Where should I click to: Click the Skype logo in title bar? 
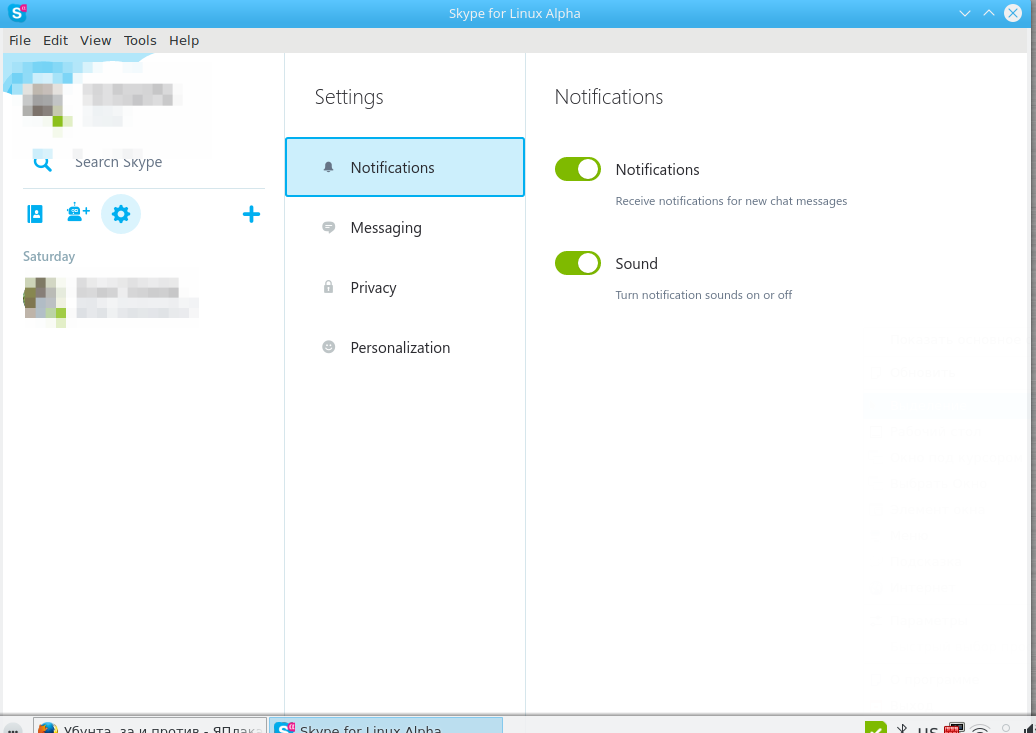pyautogui.click(x=18, y=13)
